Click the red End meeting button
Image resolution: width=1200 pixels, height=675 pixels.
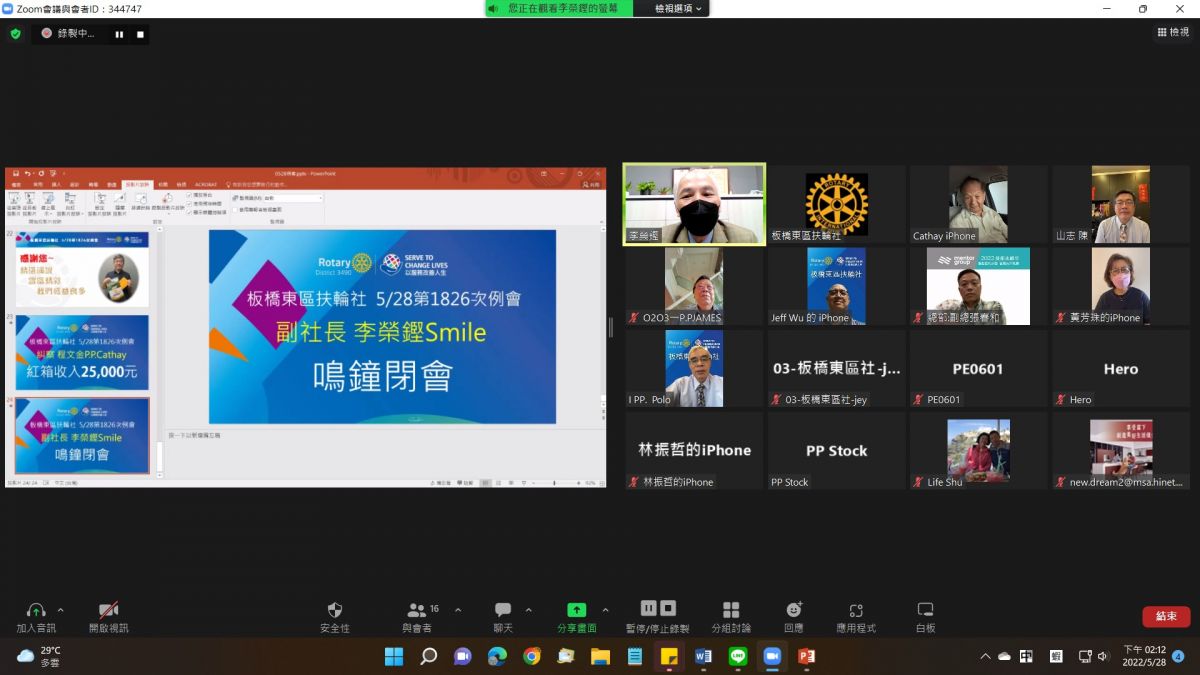1166,616
